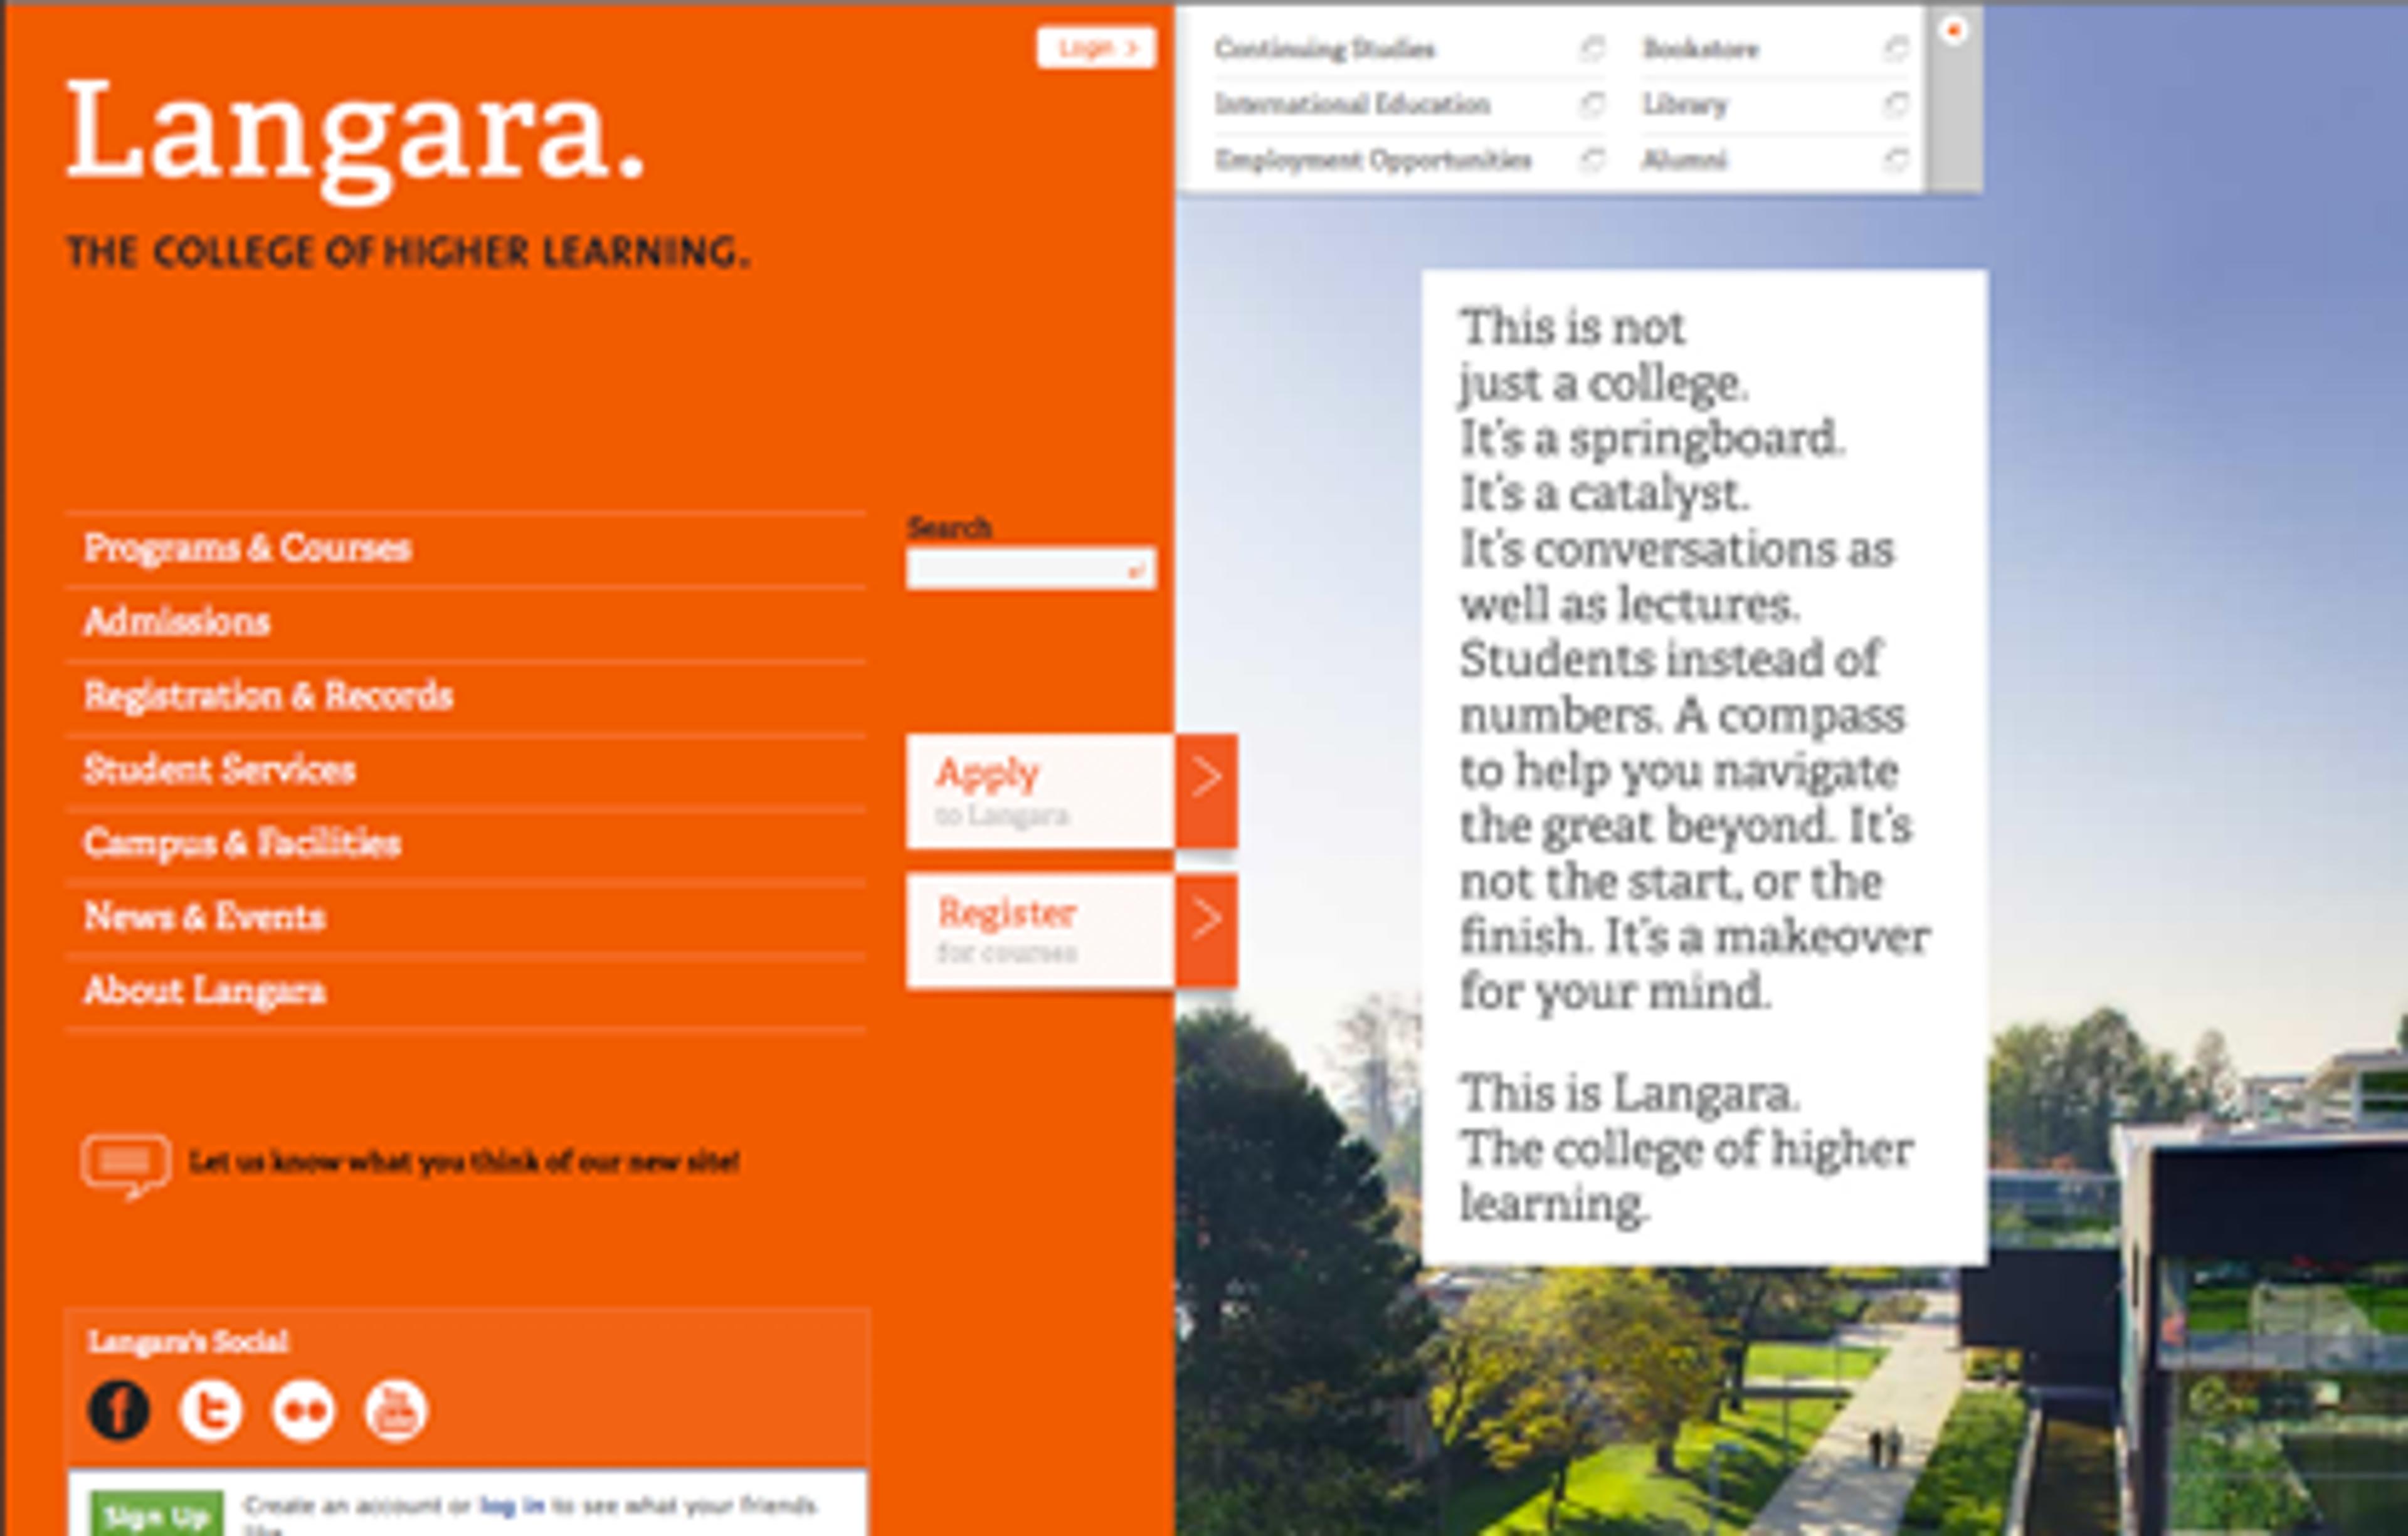Open the Programs & Courses menu

click(247, 548)
